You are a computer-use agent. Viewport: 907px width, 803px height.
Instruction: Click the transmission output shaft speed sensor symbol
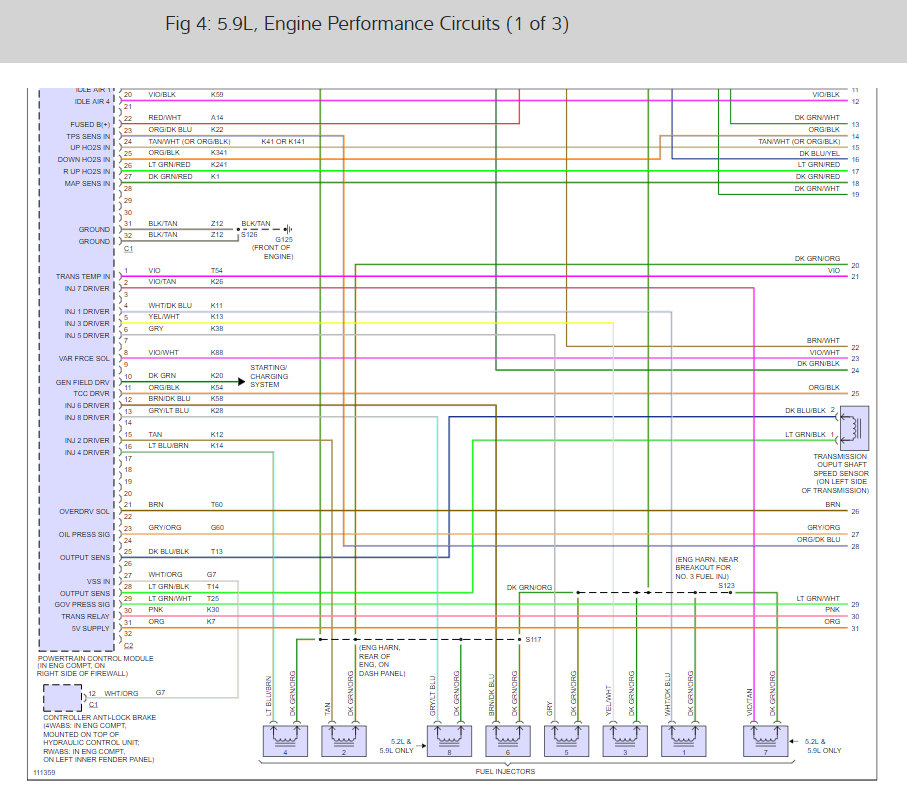pyautogui.click(x=854, y=428)
